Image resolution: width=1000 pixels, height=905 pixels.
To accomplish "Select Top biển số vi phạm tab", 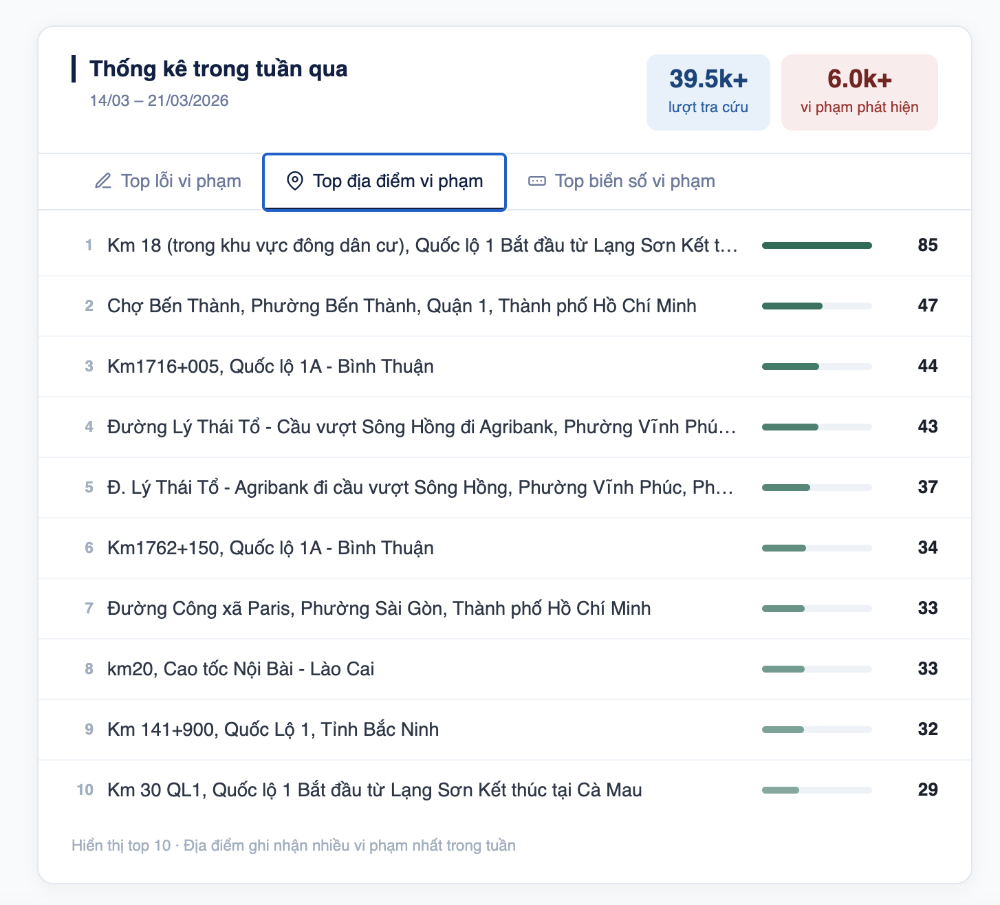I will coord(622,181).
